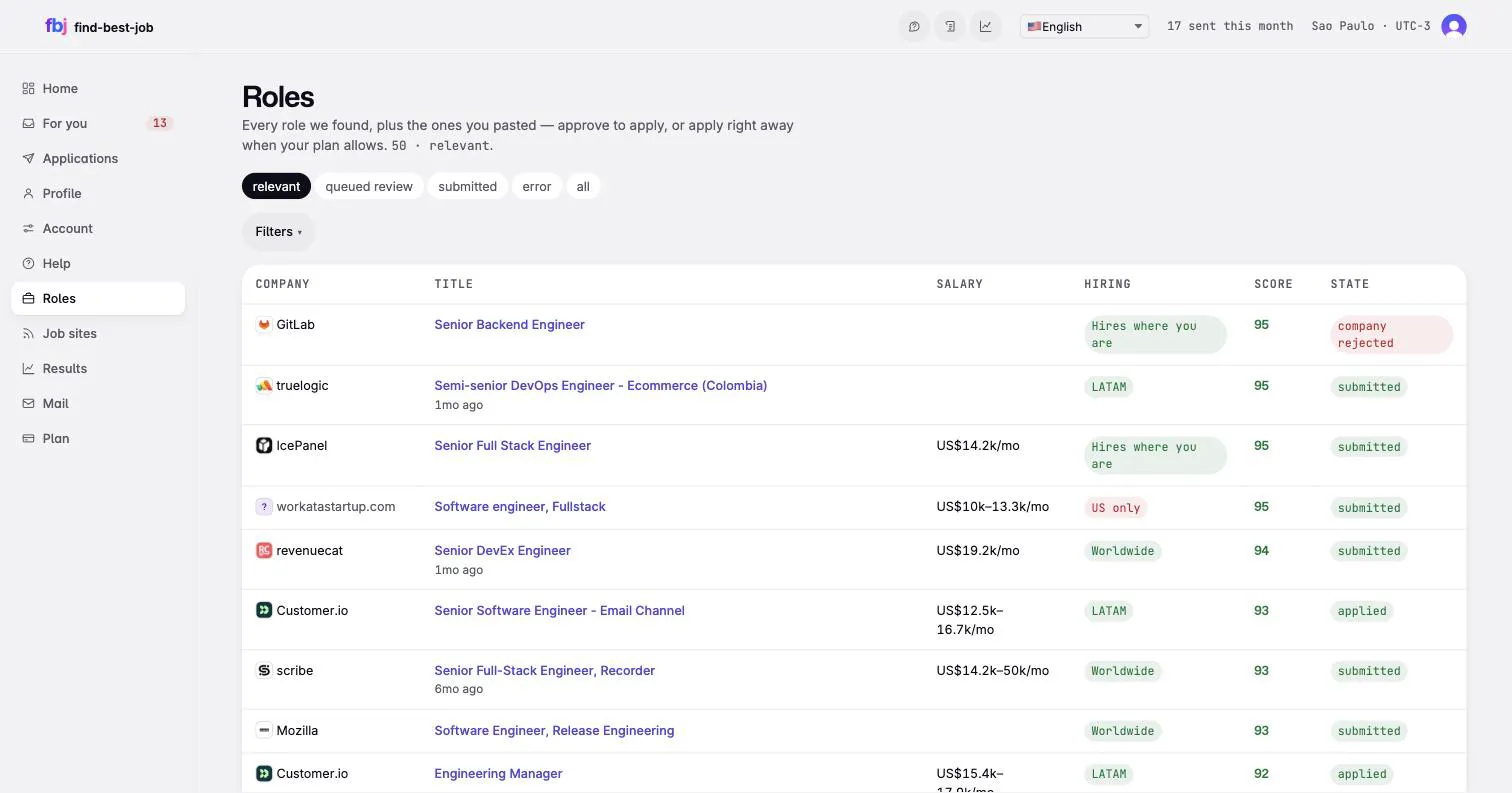The image size is (1512, 793).
Task: Click the Home sidebar icon
Action: coord(28,89)
